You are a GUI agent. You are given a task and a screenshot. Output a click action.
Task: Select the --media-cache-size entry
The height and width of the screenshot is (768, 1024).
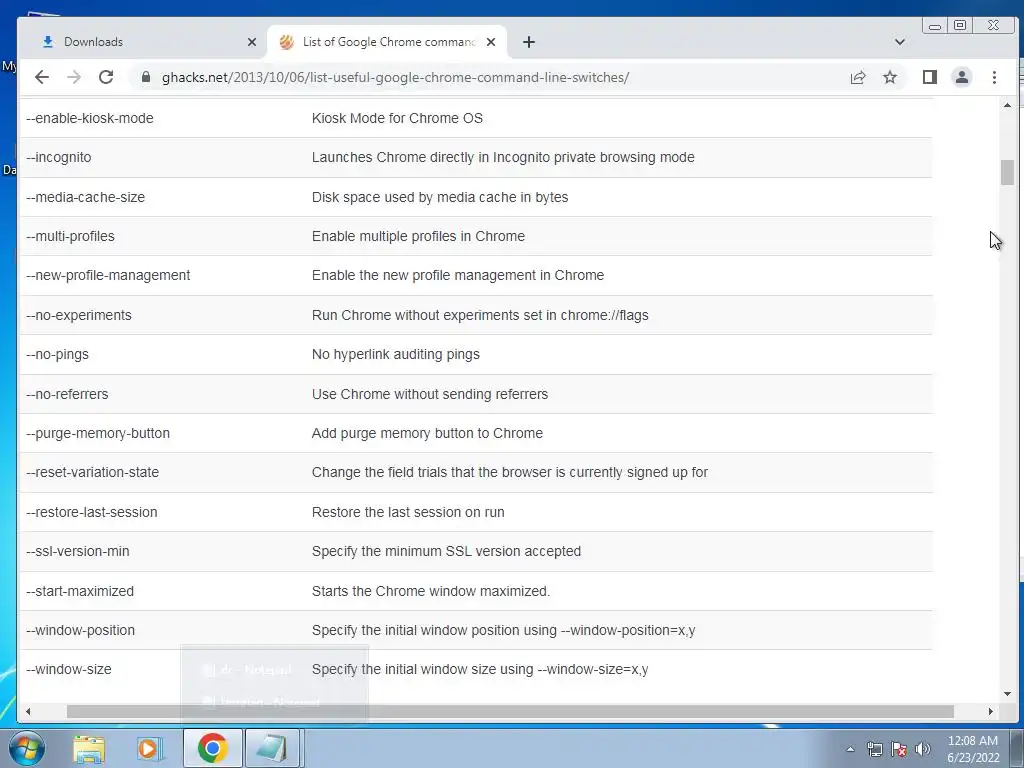(86, 197)
